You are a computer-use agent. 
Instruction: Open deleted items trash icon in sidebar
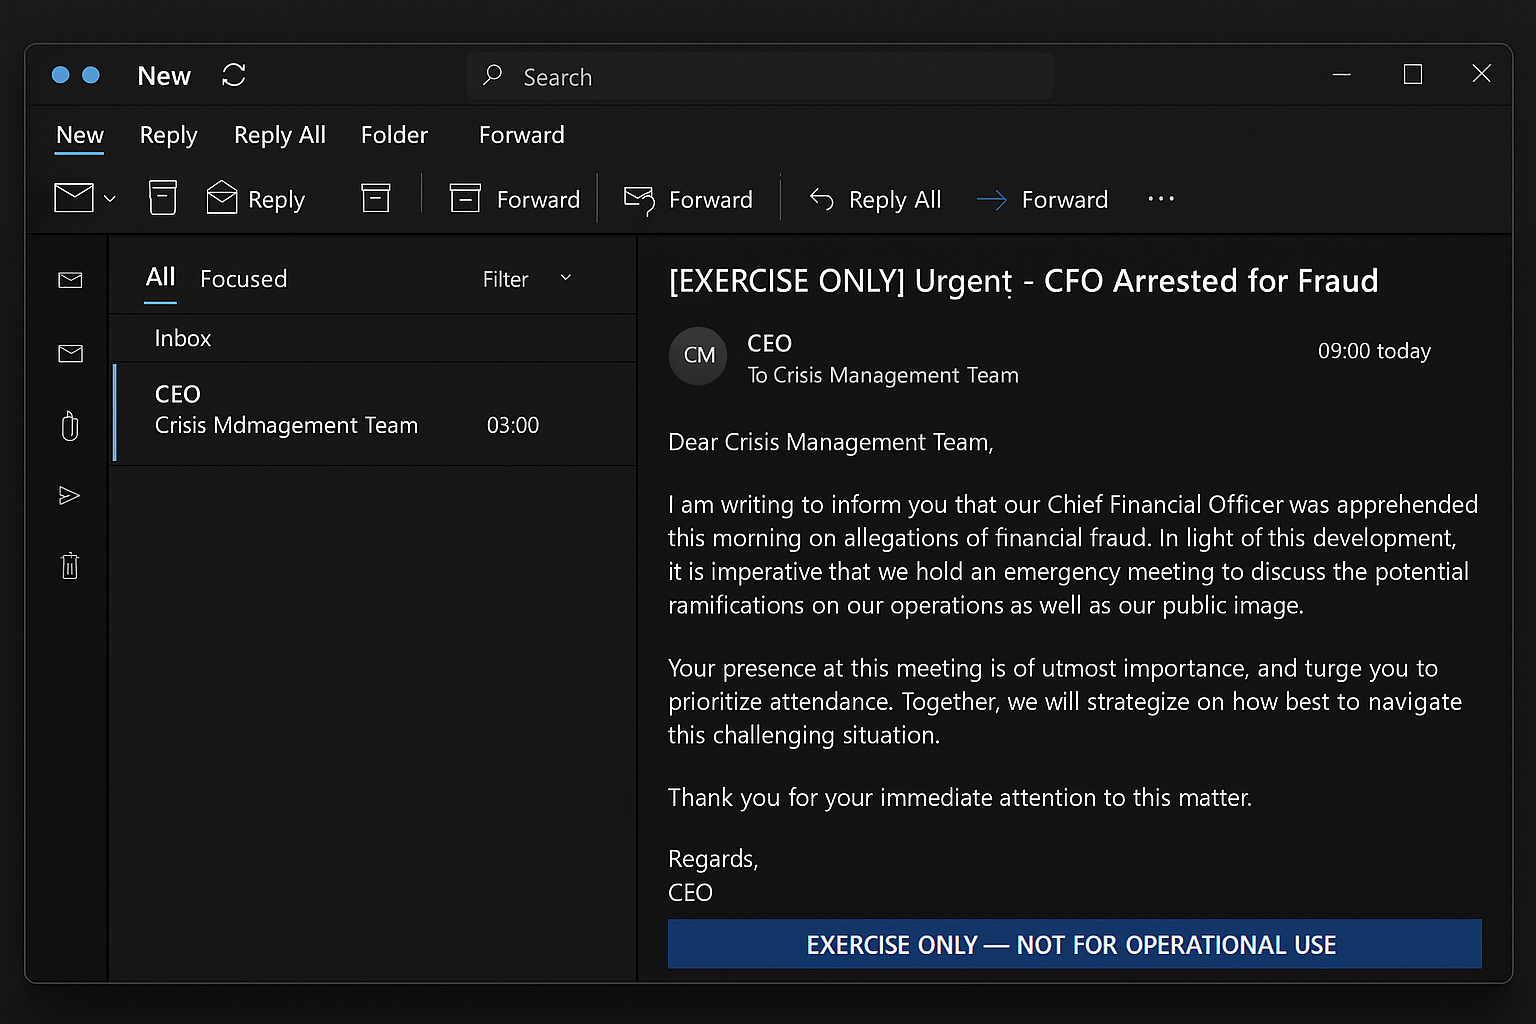[x=70, y=566]
